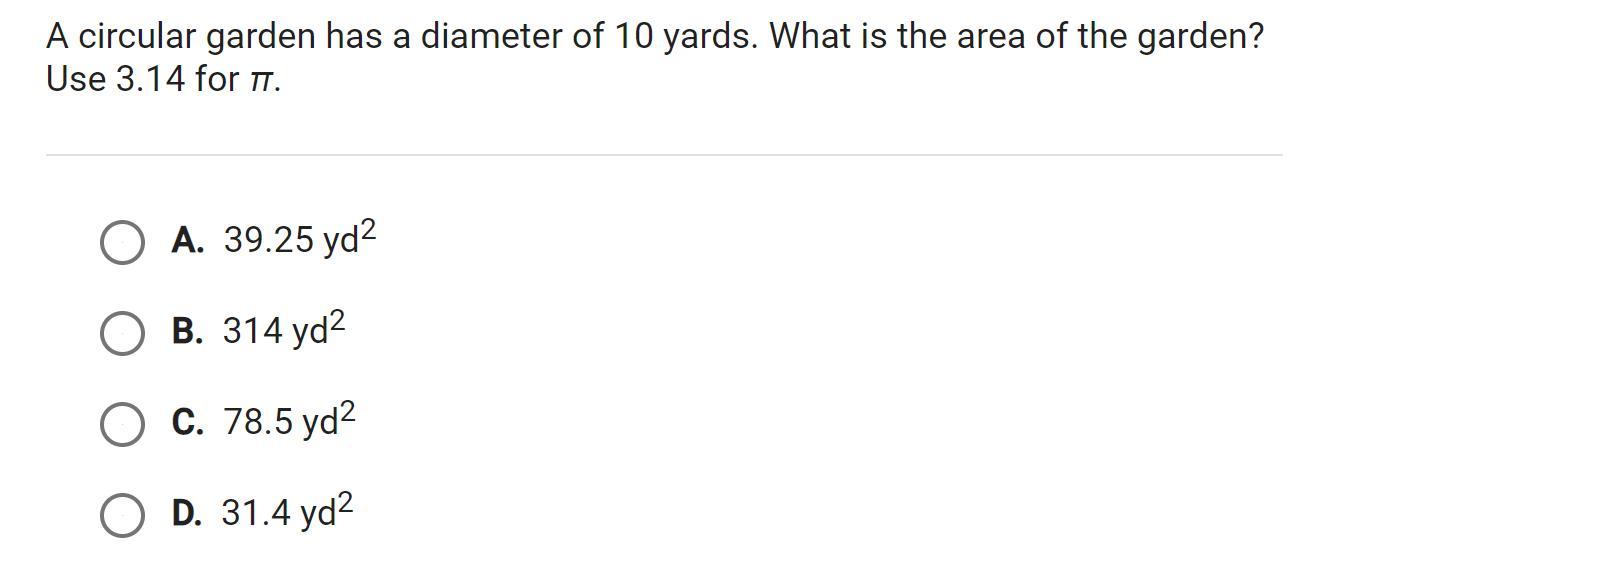1618x576 pixels.
Task: Pick the 39.25 yd² answer text
Action: coord(300,238)
